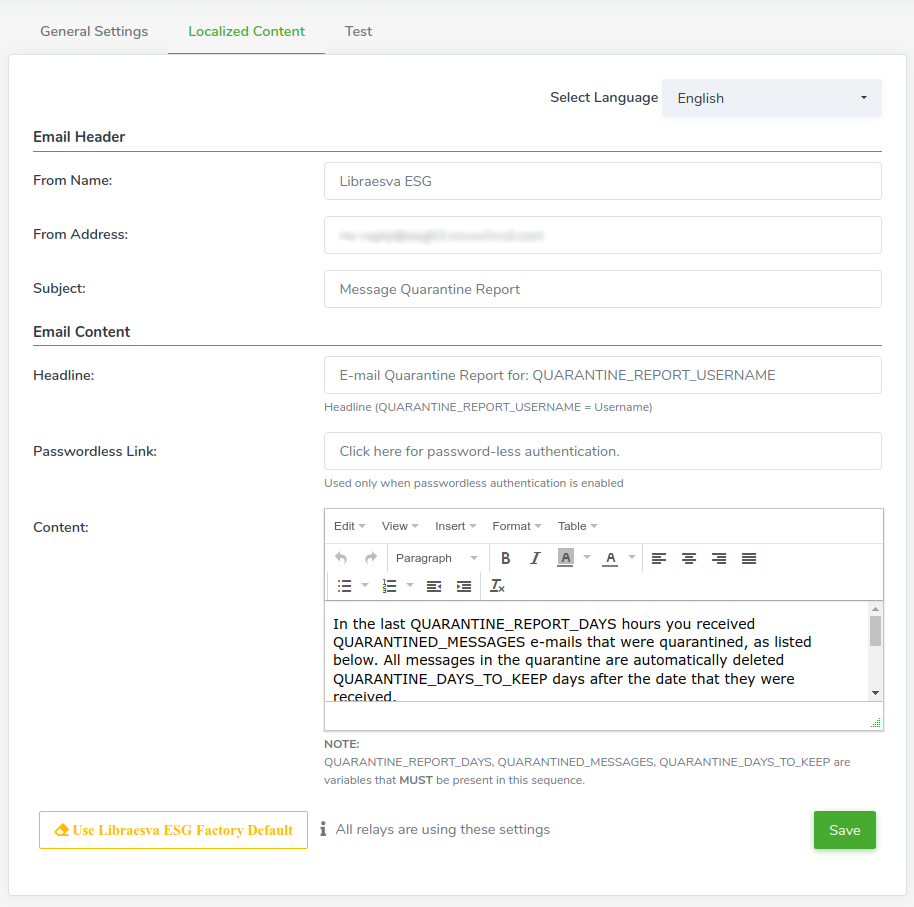Open the Paragraph format dropdown

click(x=437, y=558)
